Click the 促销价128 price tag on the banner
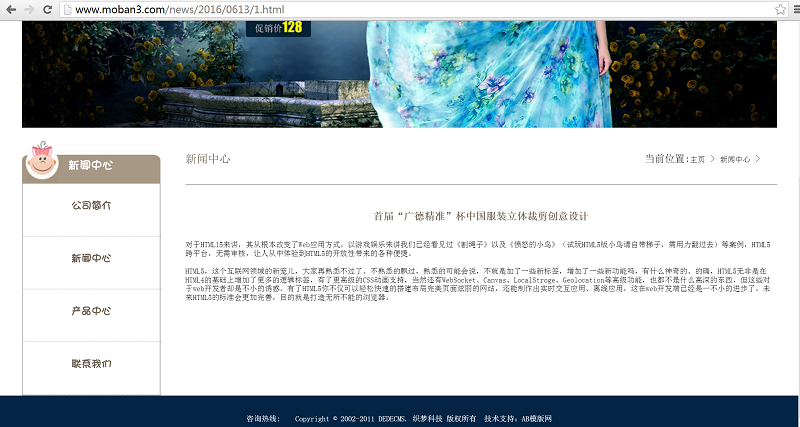Screen dimensions: 800x427 click(x=279, y=28)
